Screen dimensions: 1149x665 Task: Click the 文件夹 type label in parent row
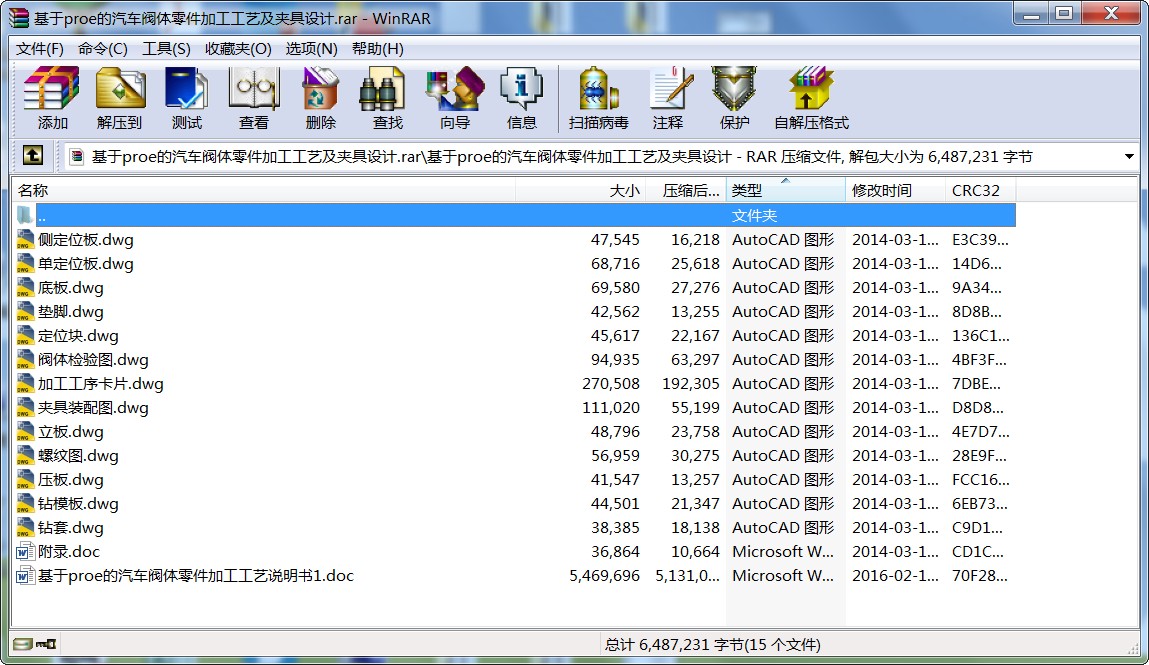754,215
